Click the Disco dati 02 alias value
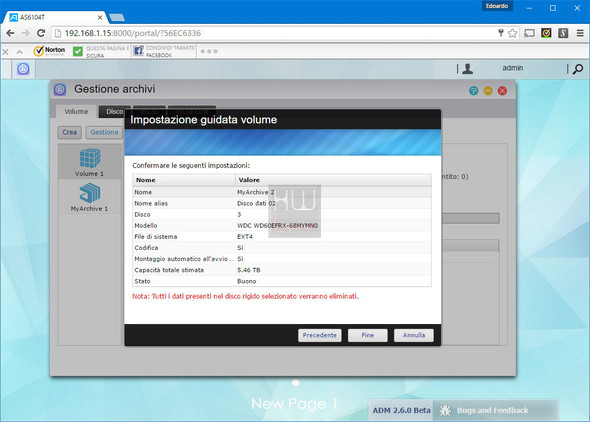590x422 pixels. pyautogui.click(x=256, y=203)
